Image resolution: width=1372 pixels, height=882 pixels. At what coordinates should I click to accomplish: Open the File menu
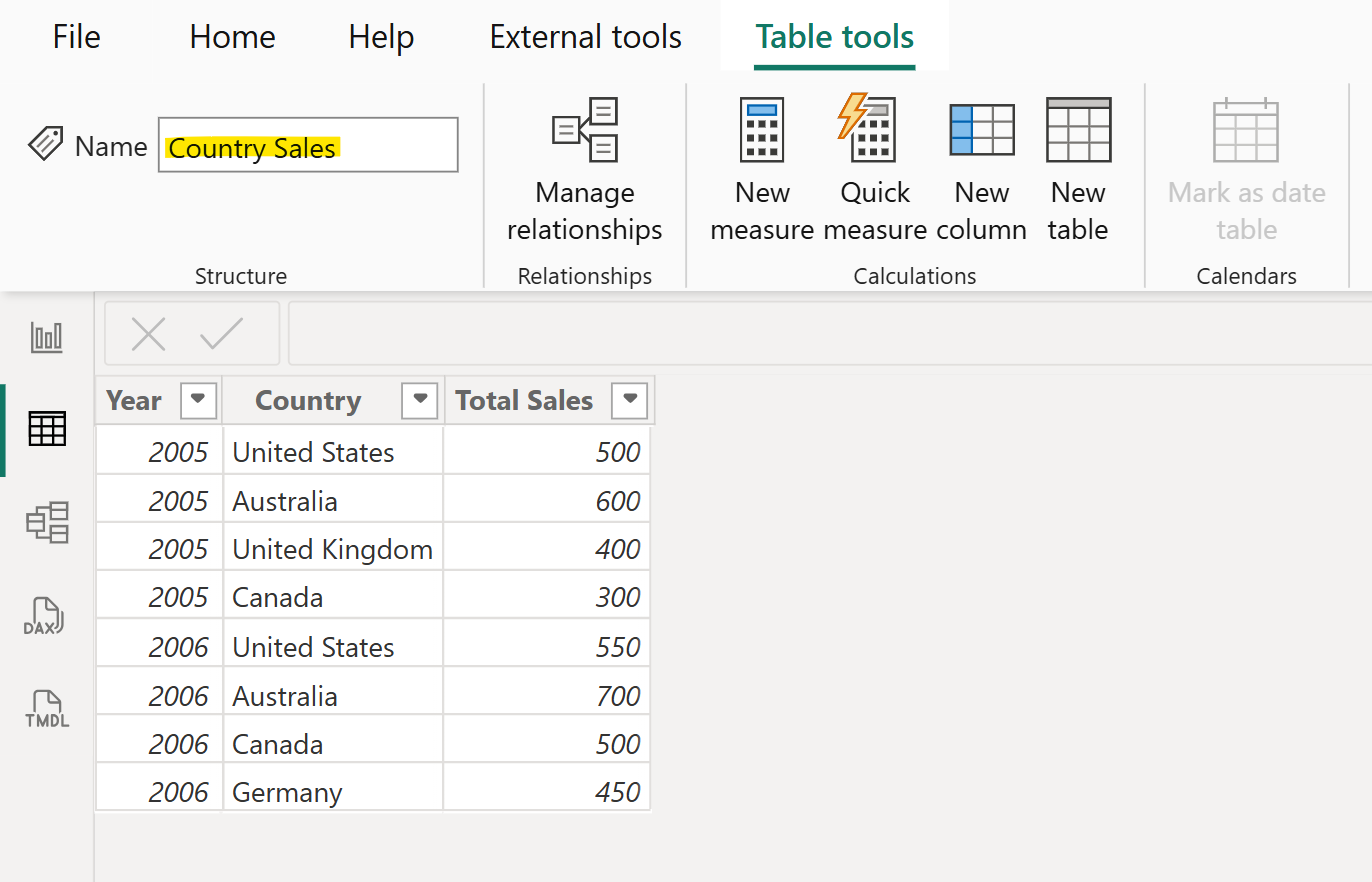tap(76, 37)
